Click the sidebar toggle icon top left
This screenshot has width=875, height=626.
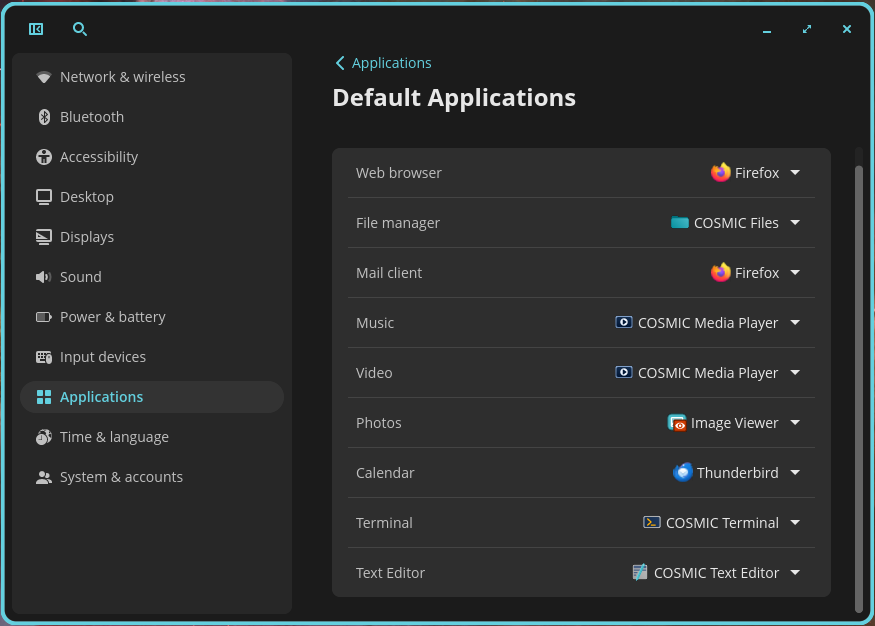pyautogui.click(x=35, y=29)
